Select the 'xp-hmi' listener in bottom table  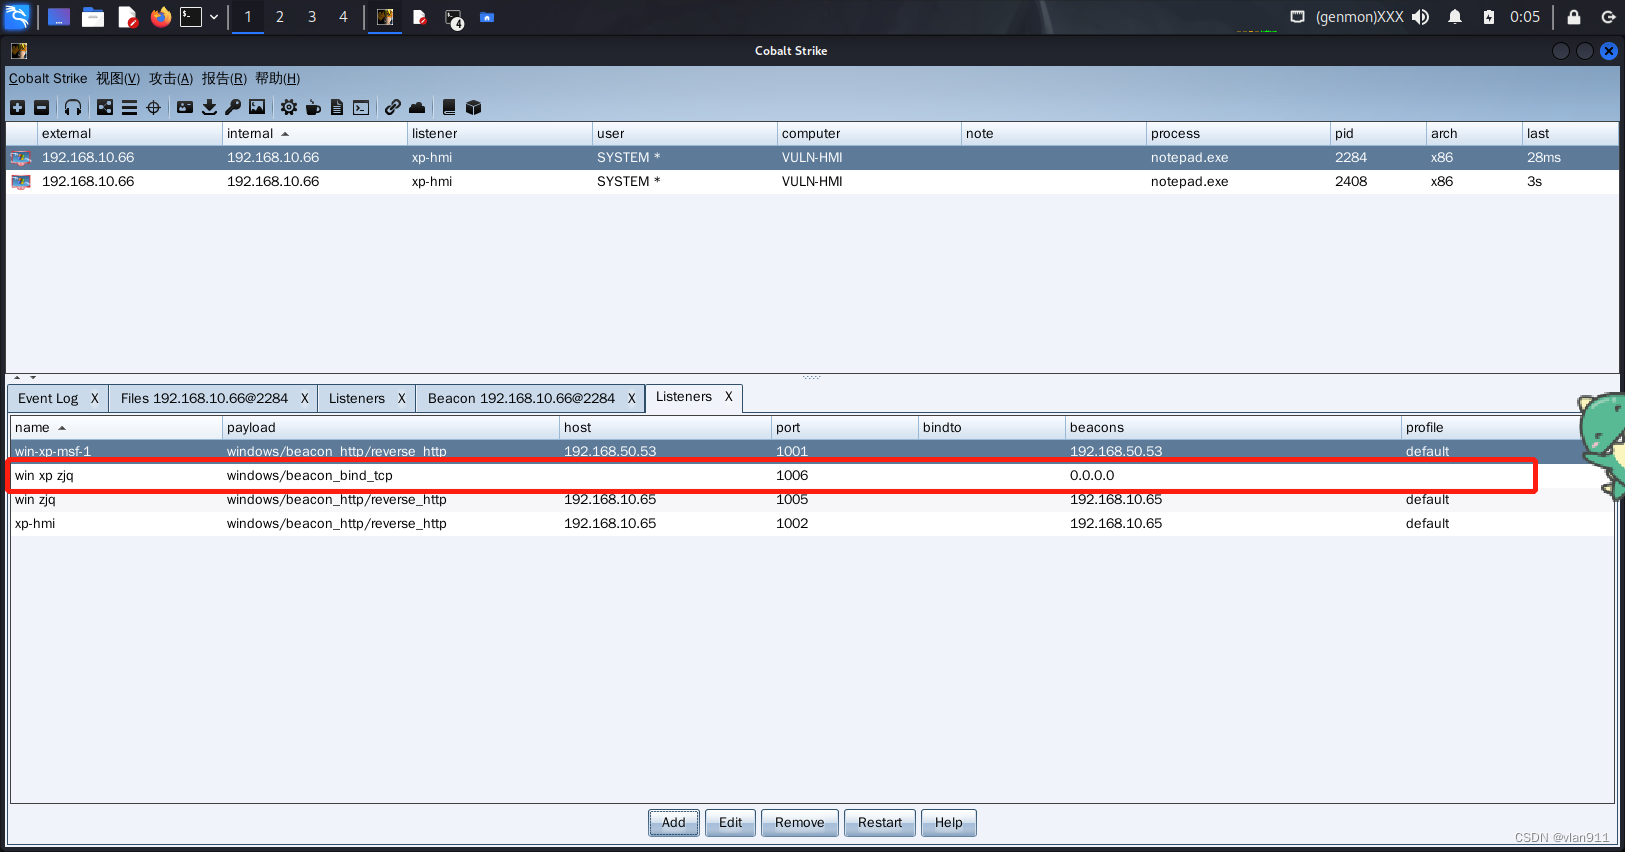point(812,524)
